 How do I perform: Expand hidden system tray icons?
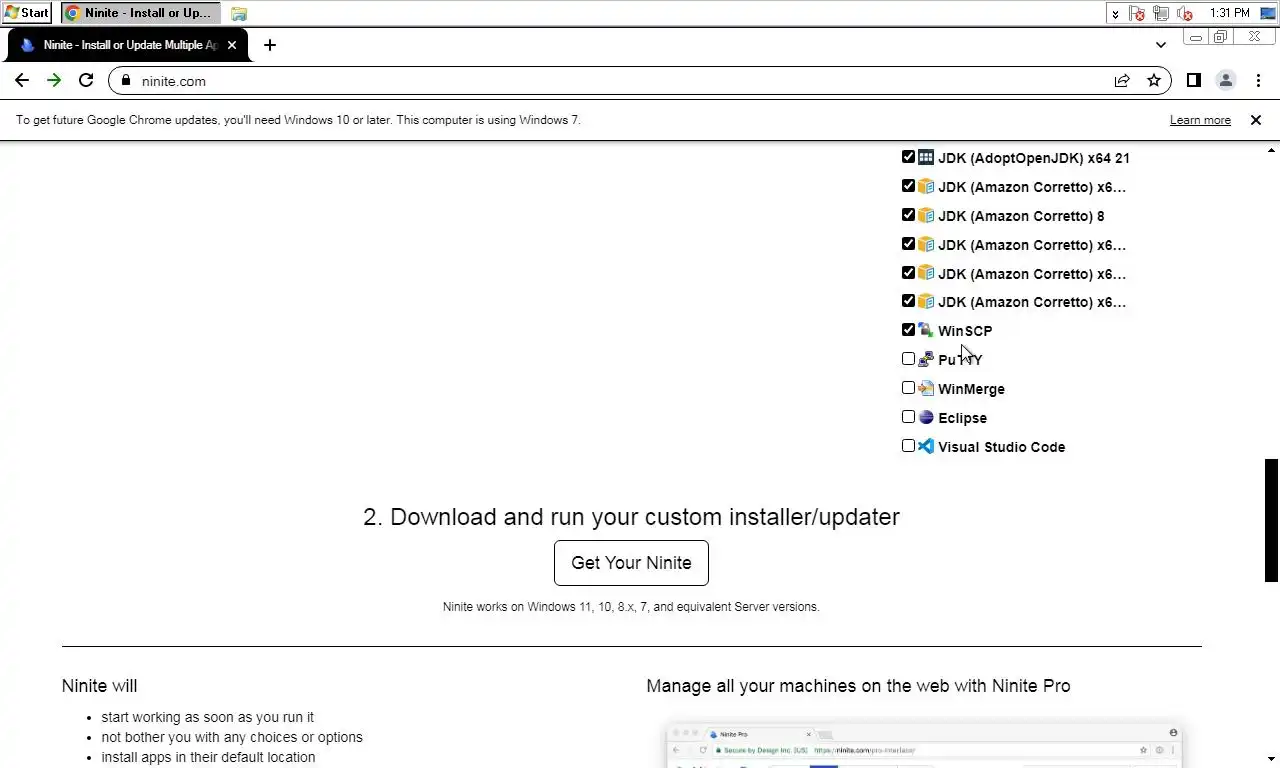1115,14
